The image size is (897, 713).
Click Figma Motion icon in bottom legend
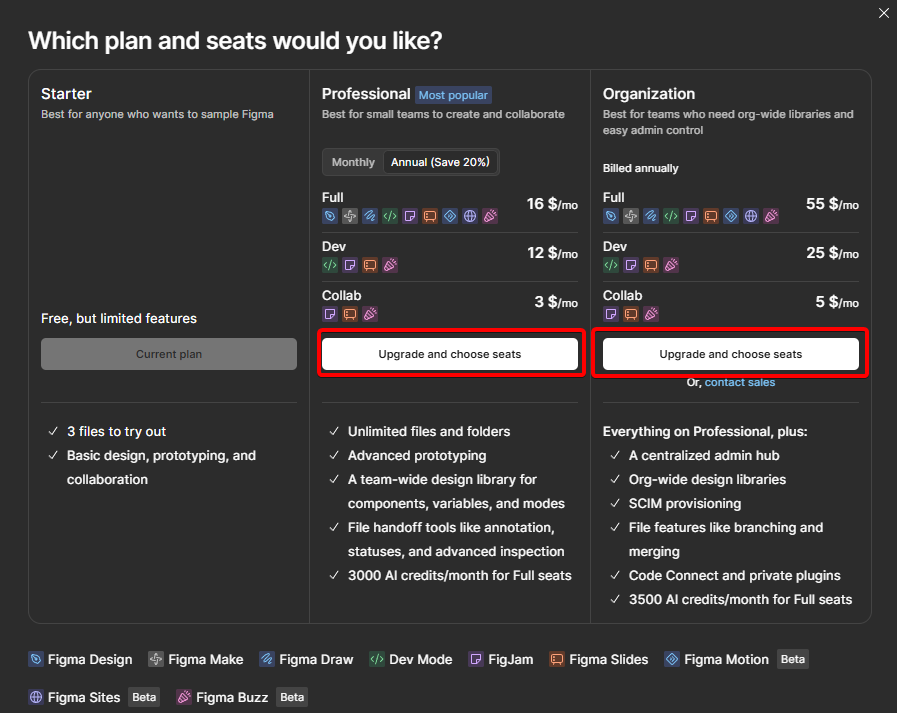(x=672, y=659)
